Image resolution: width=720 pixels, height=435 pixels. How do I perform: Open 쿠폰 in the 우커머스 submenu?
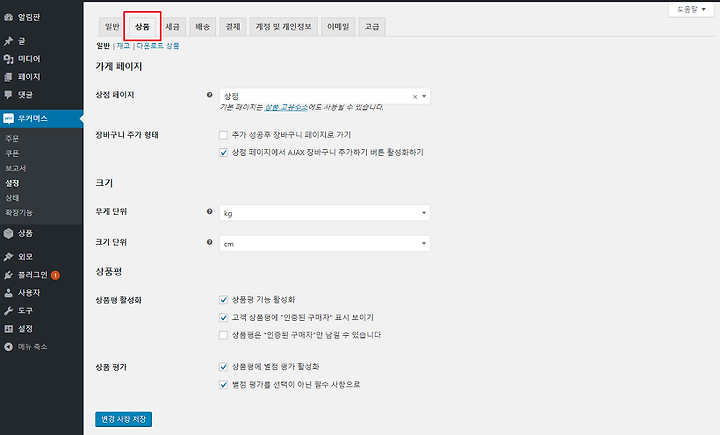click(12, 153)
